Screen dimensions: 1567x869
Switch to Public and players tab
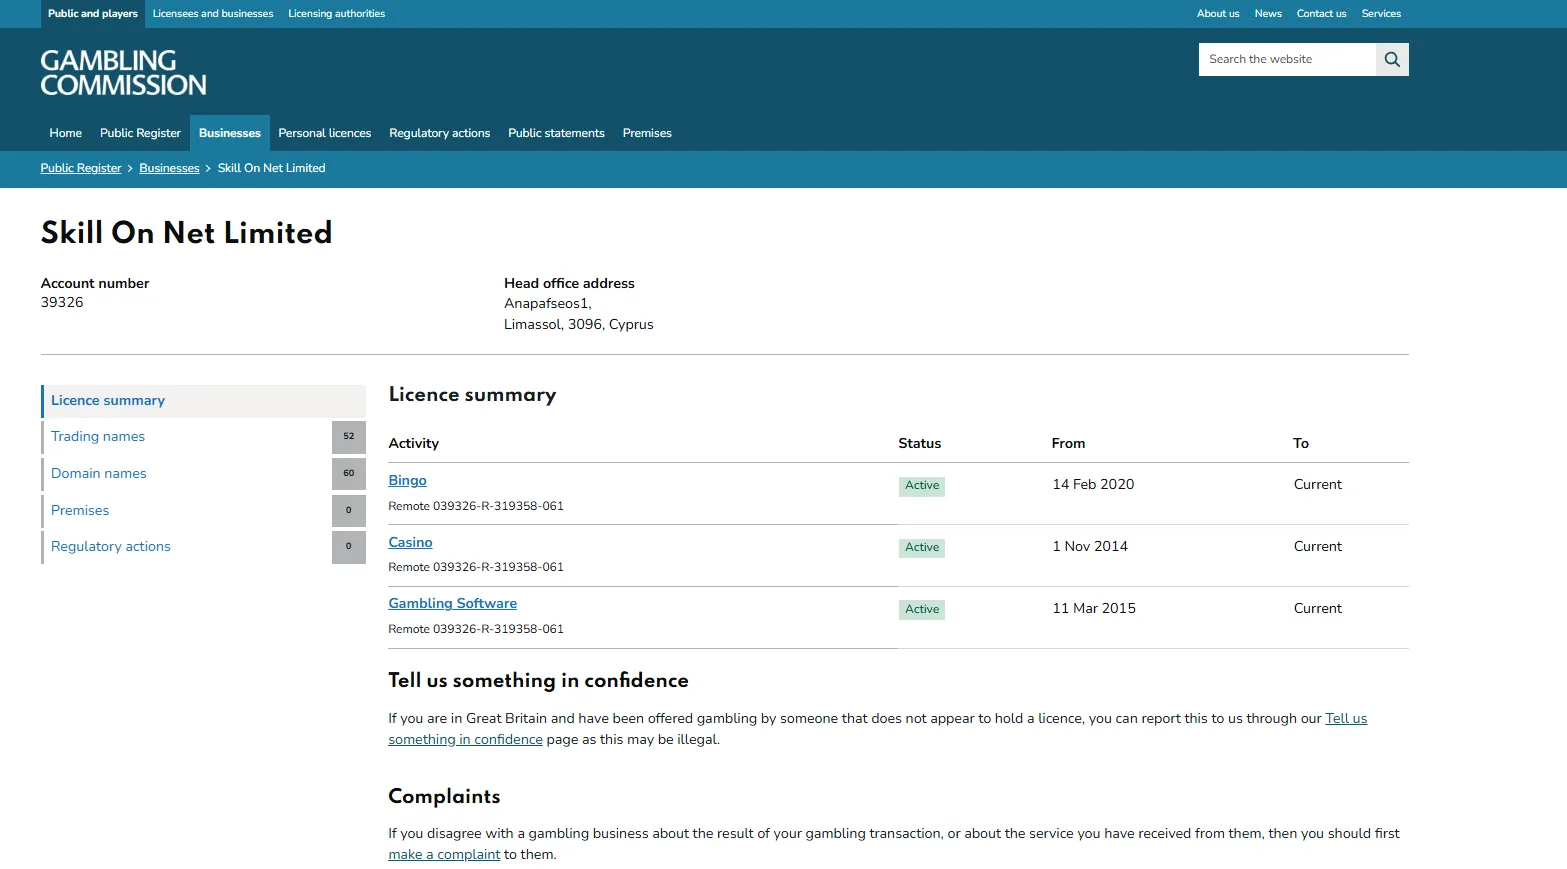[93, 14]
